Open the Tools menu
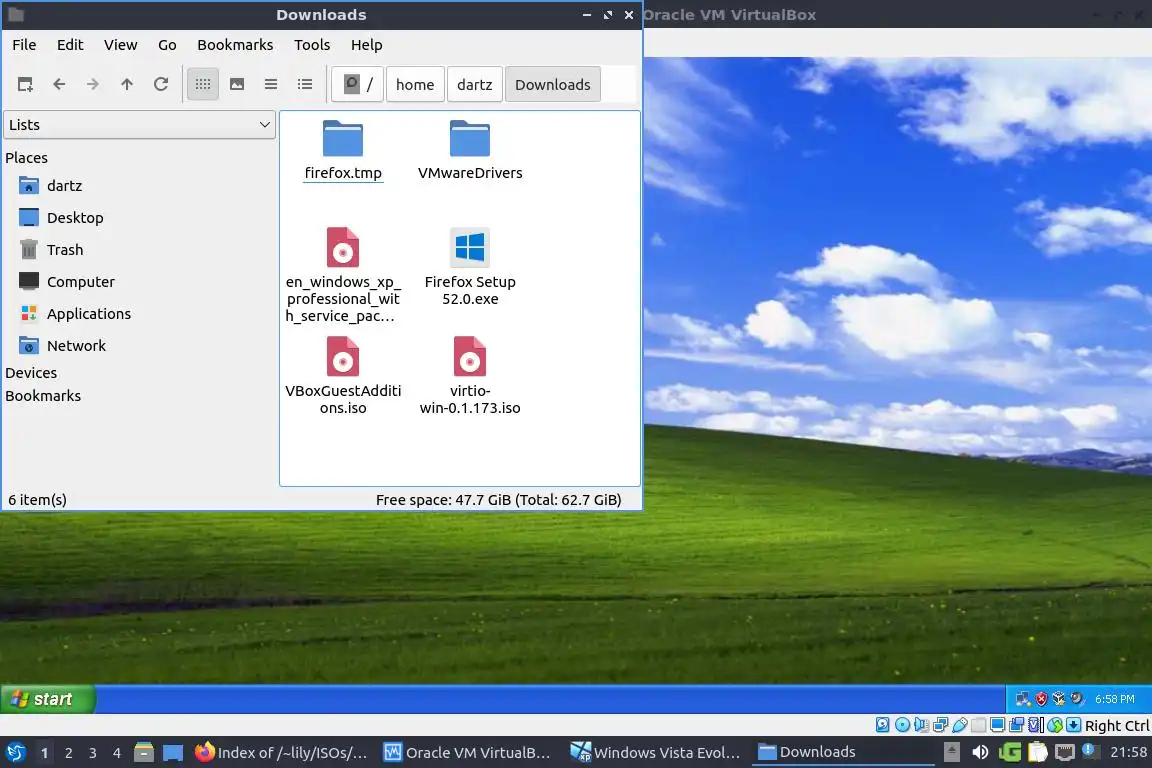The width and height of the screenshot is (1152, 768). (312, 45)
